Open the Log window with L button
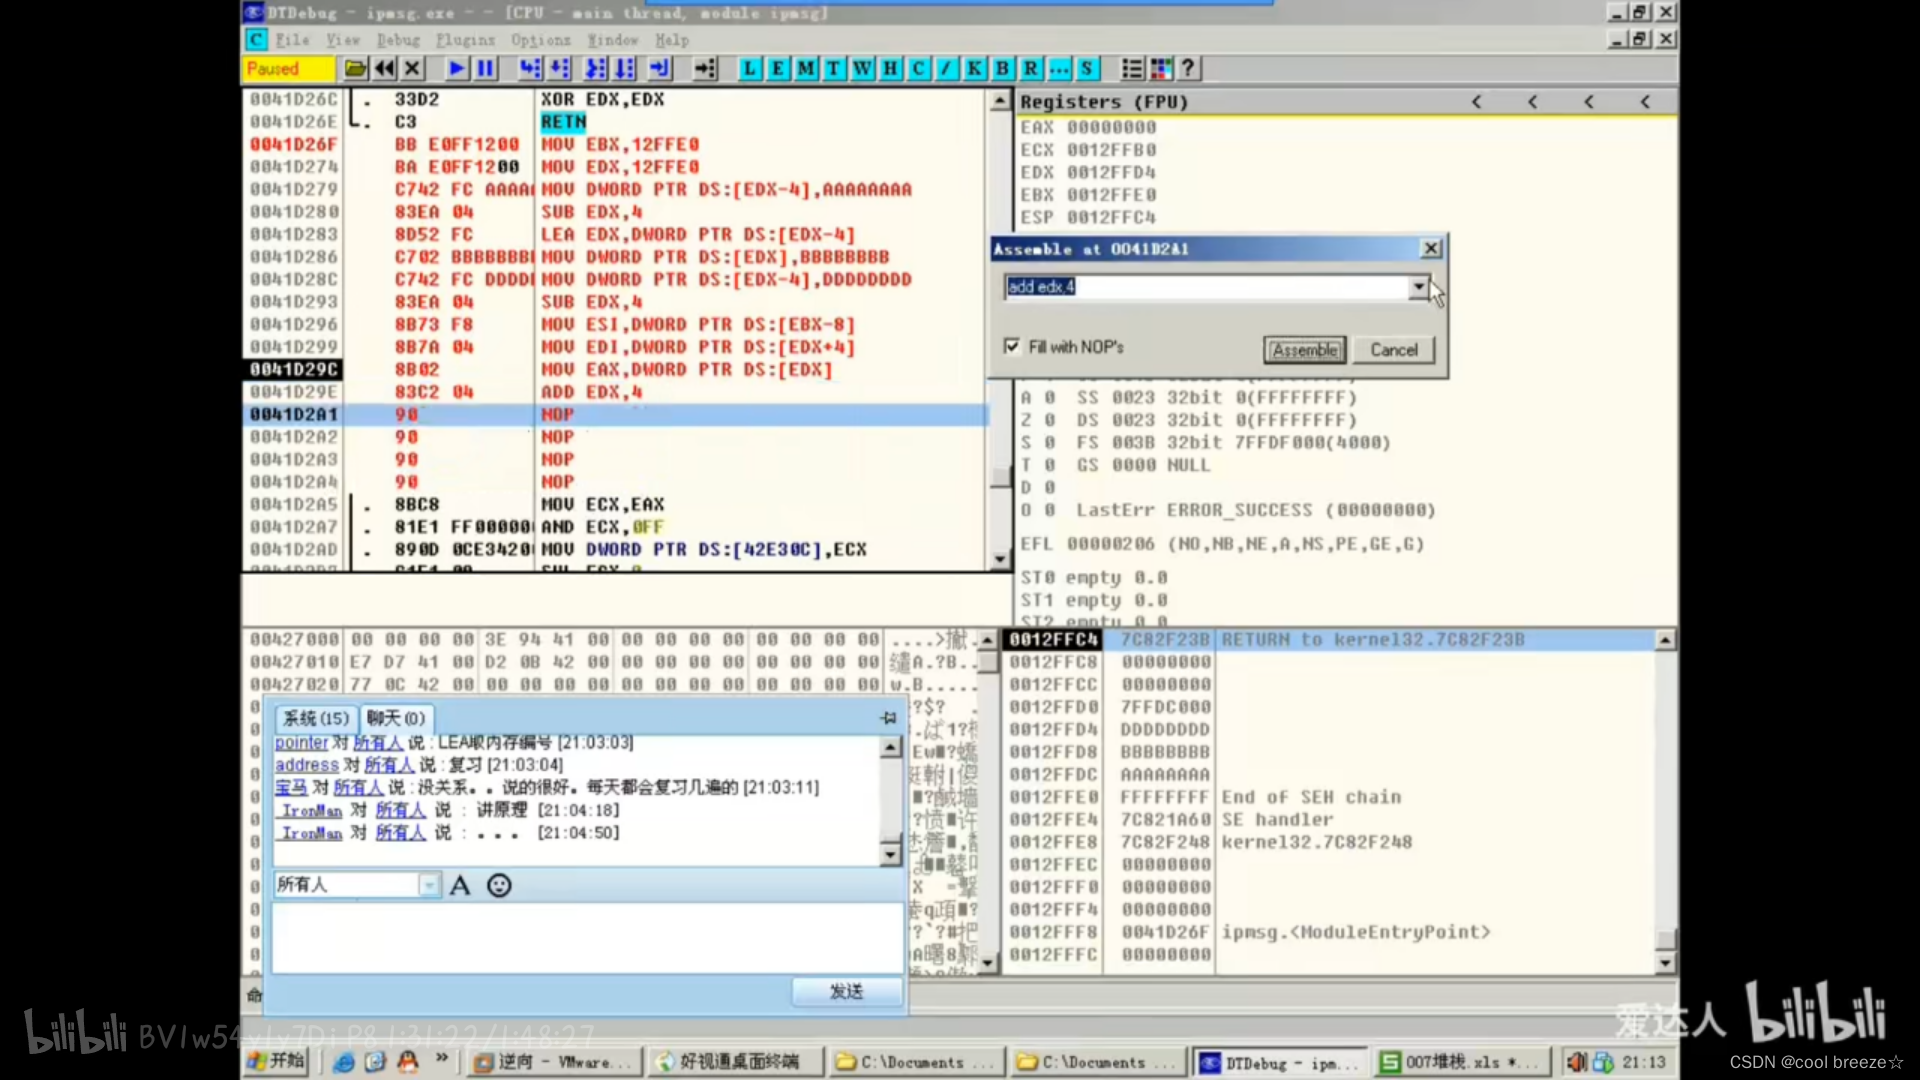The height and width of the screenshot is (1080, 1920). pyautogui.click(x=749, y=68)
